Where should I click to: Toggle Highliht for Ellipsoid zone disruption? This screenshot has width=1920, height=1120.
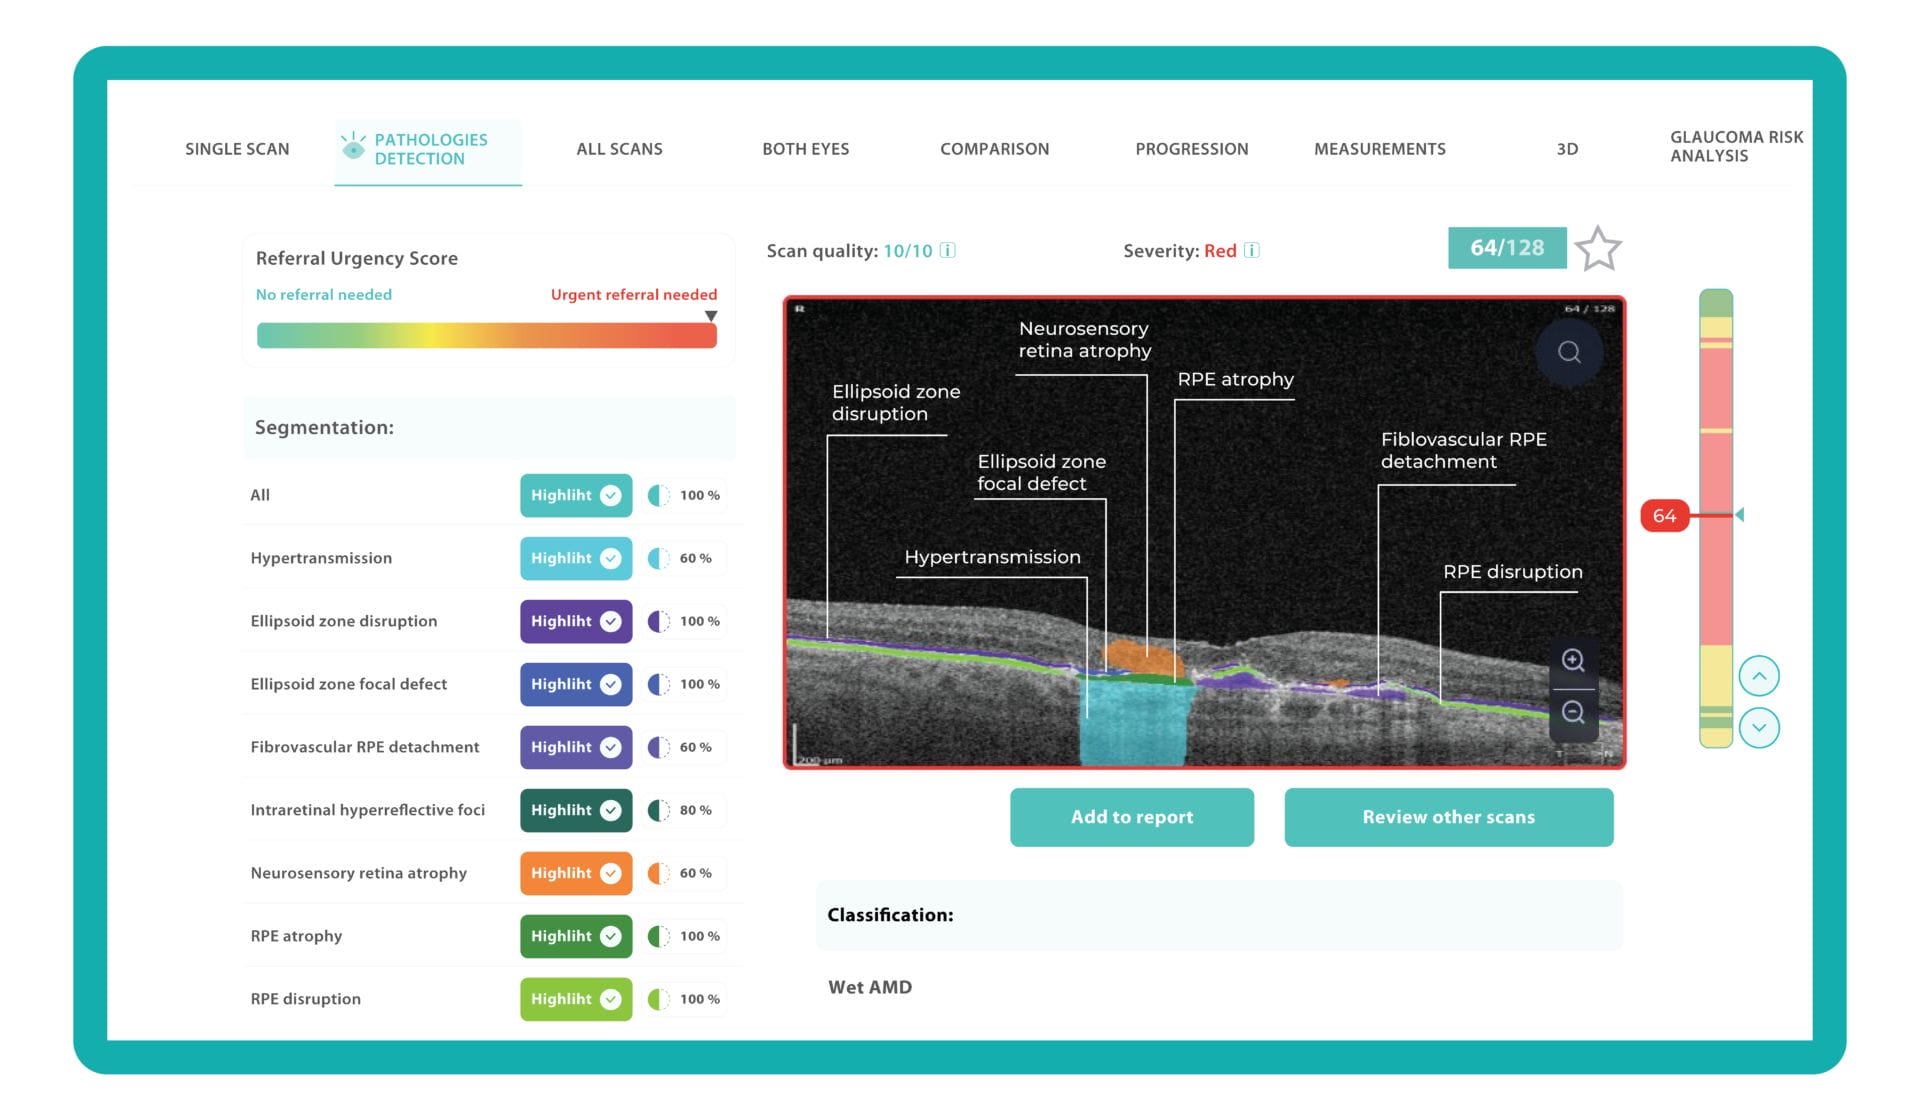[575, 621]
